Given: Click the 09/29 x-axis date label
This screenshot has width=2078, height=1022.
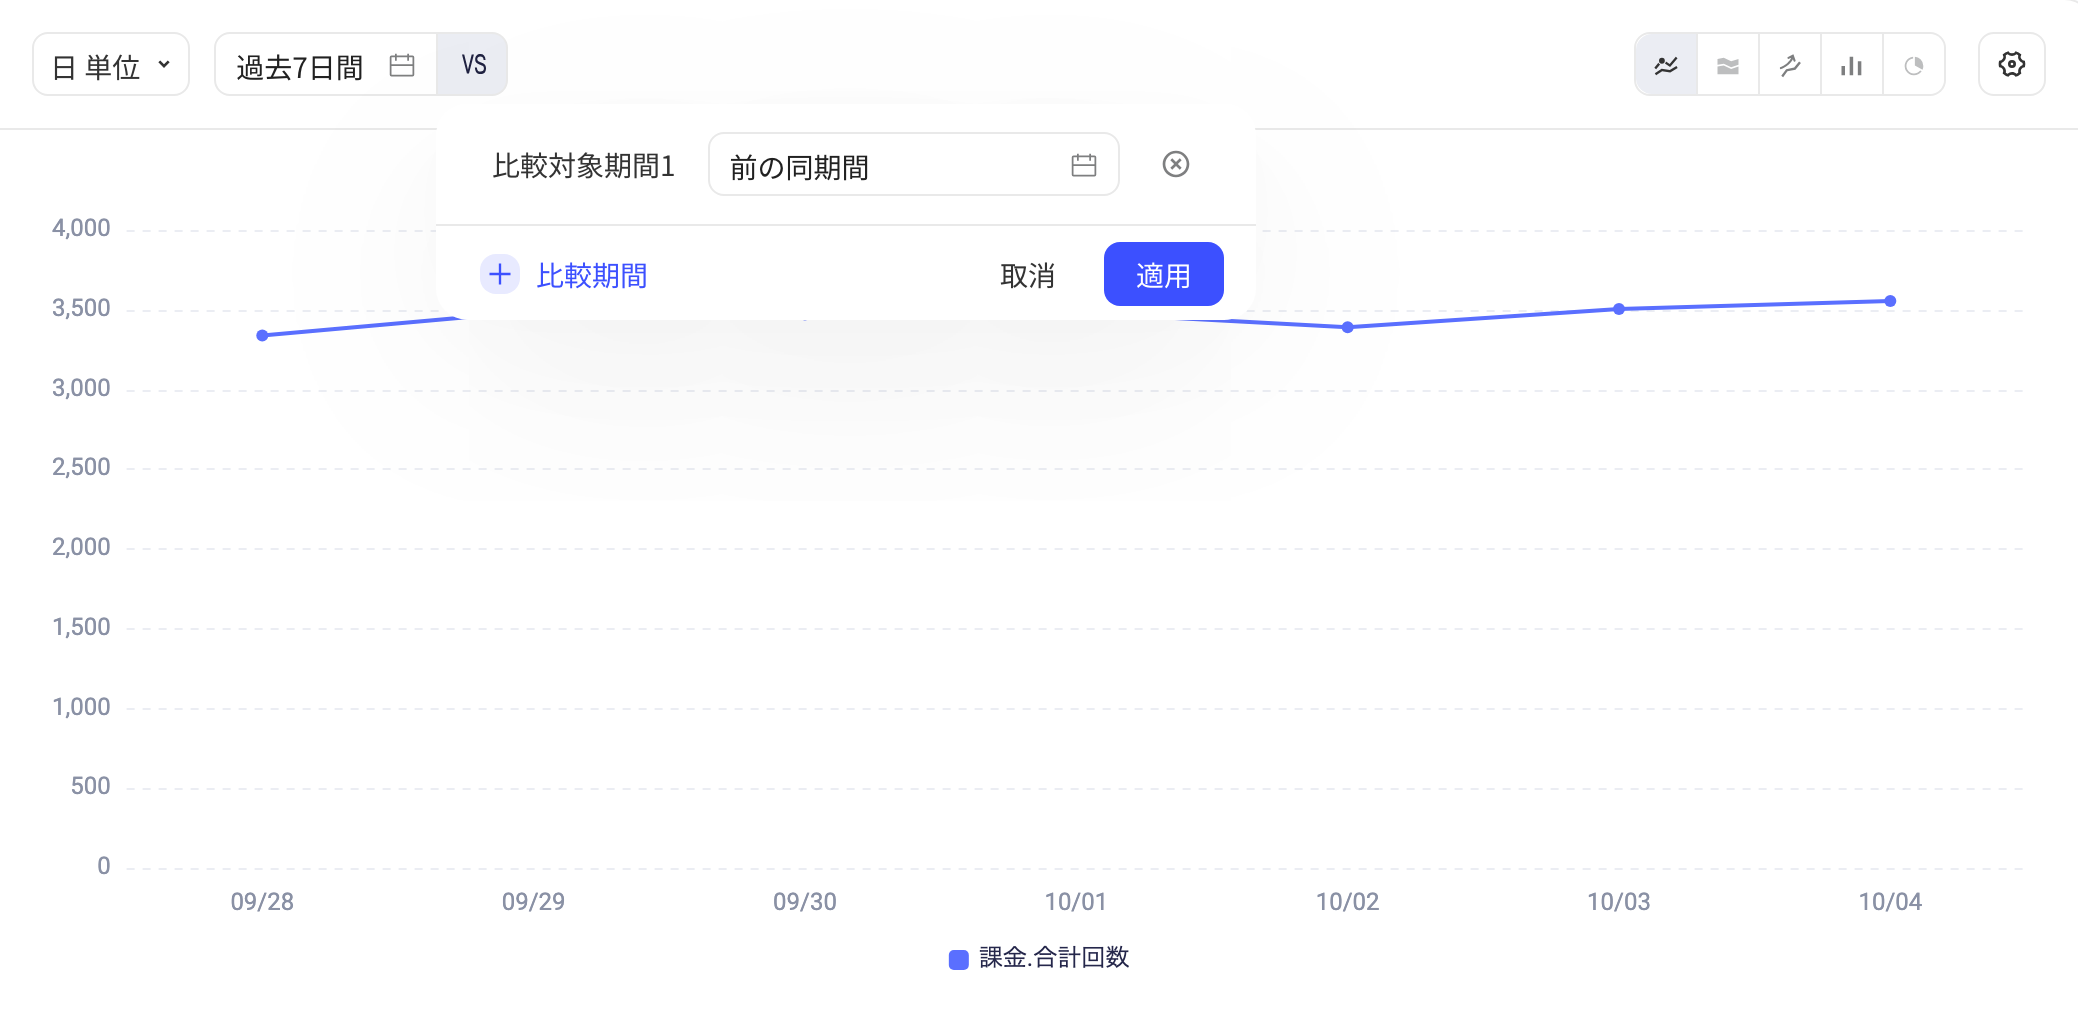Looking at the screenshot, I should point(533,902).
